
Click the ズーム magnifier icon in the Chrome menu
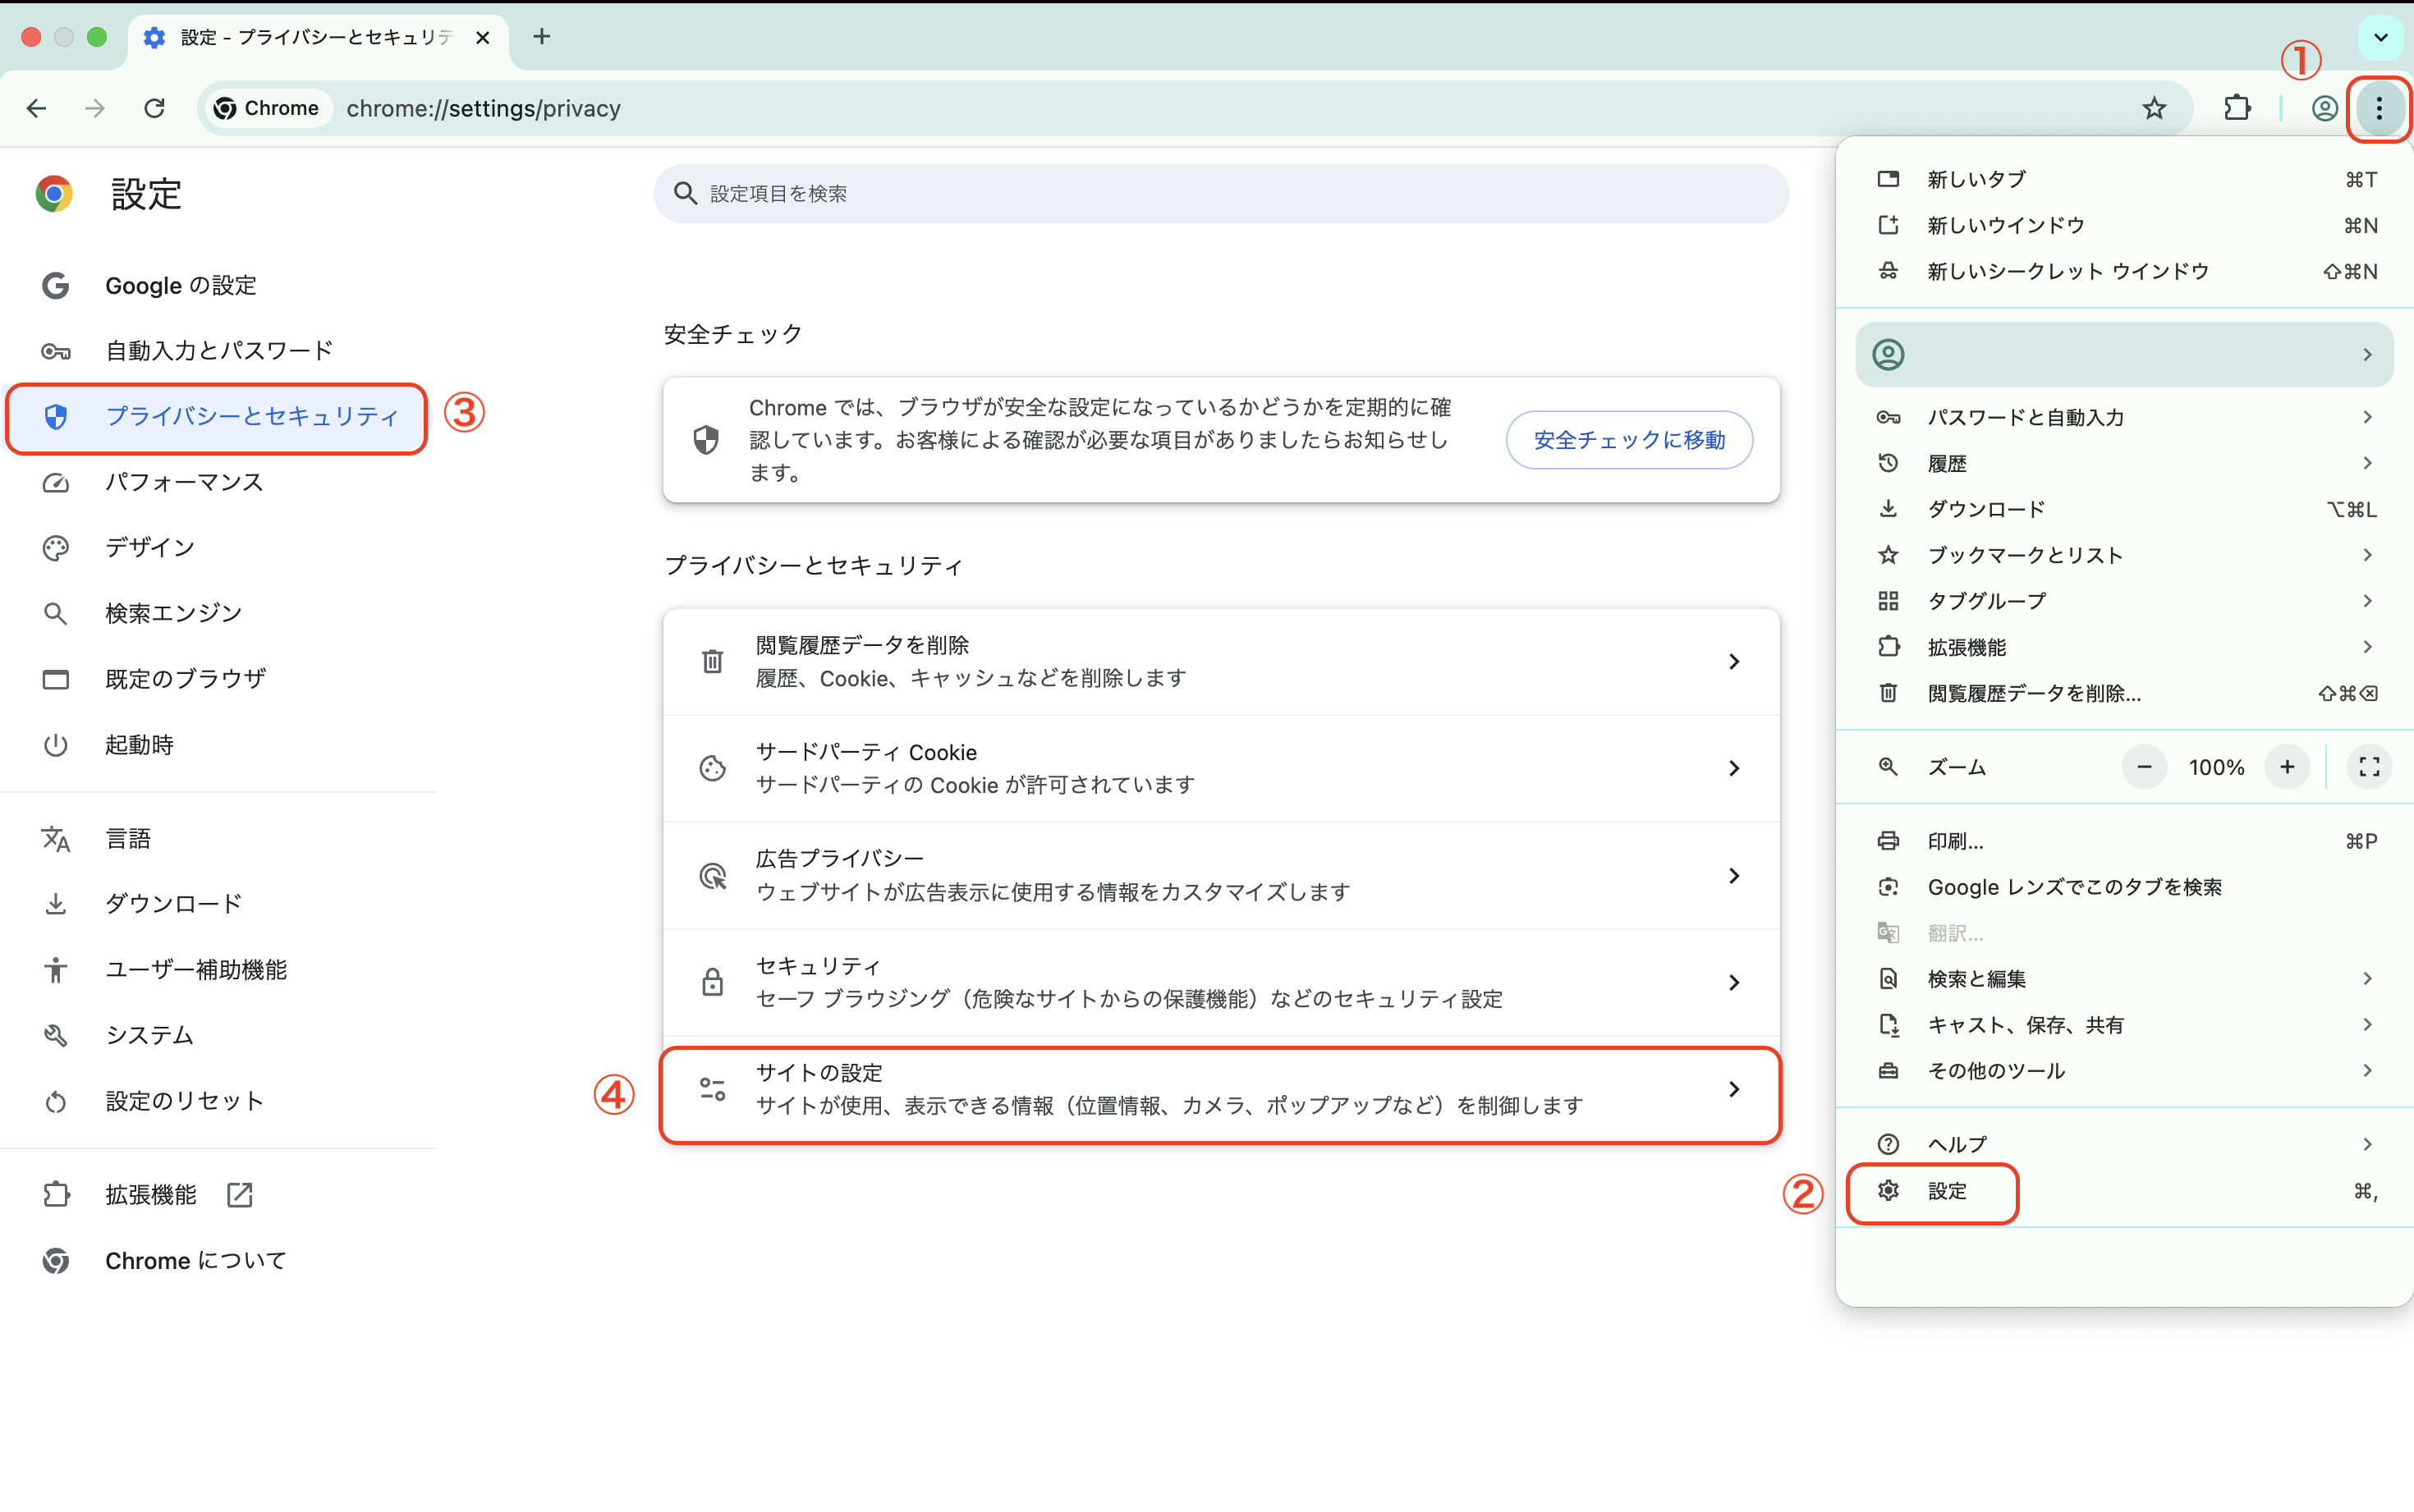click(x=1888, y=767)
